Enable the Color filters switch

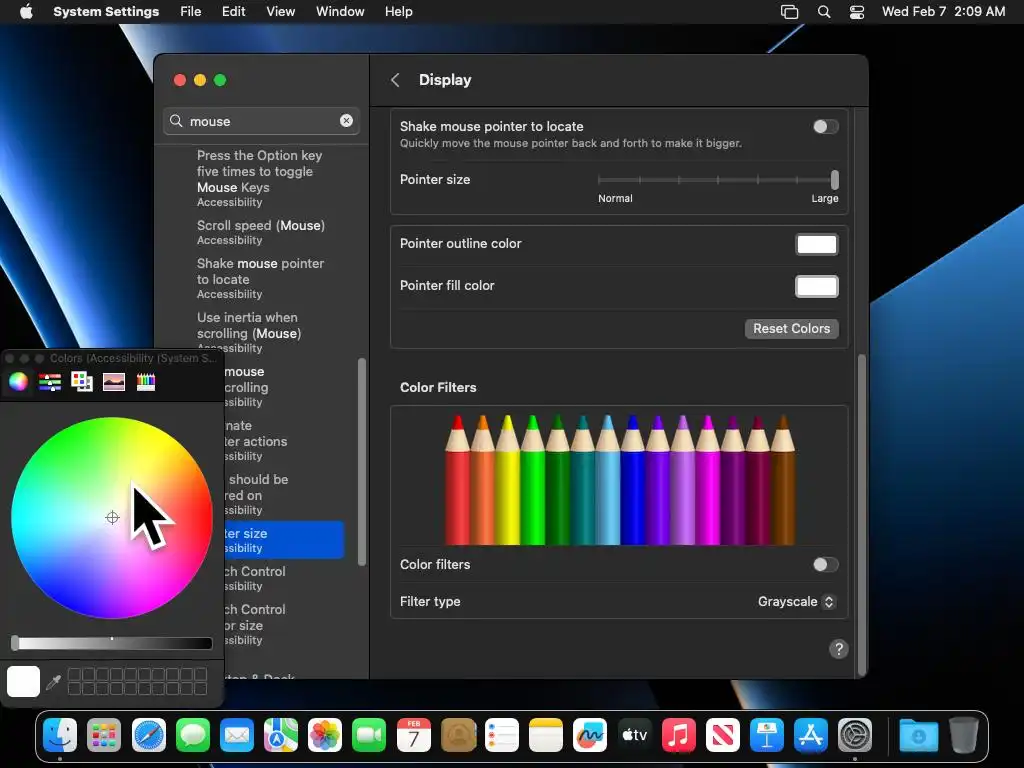pos(825,564)
